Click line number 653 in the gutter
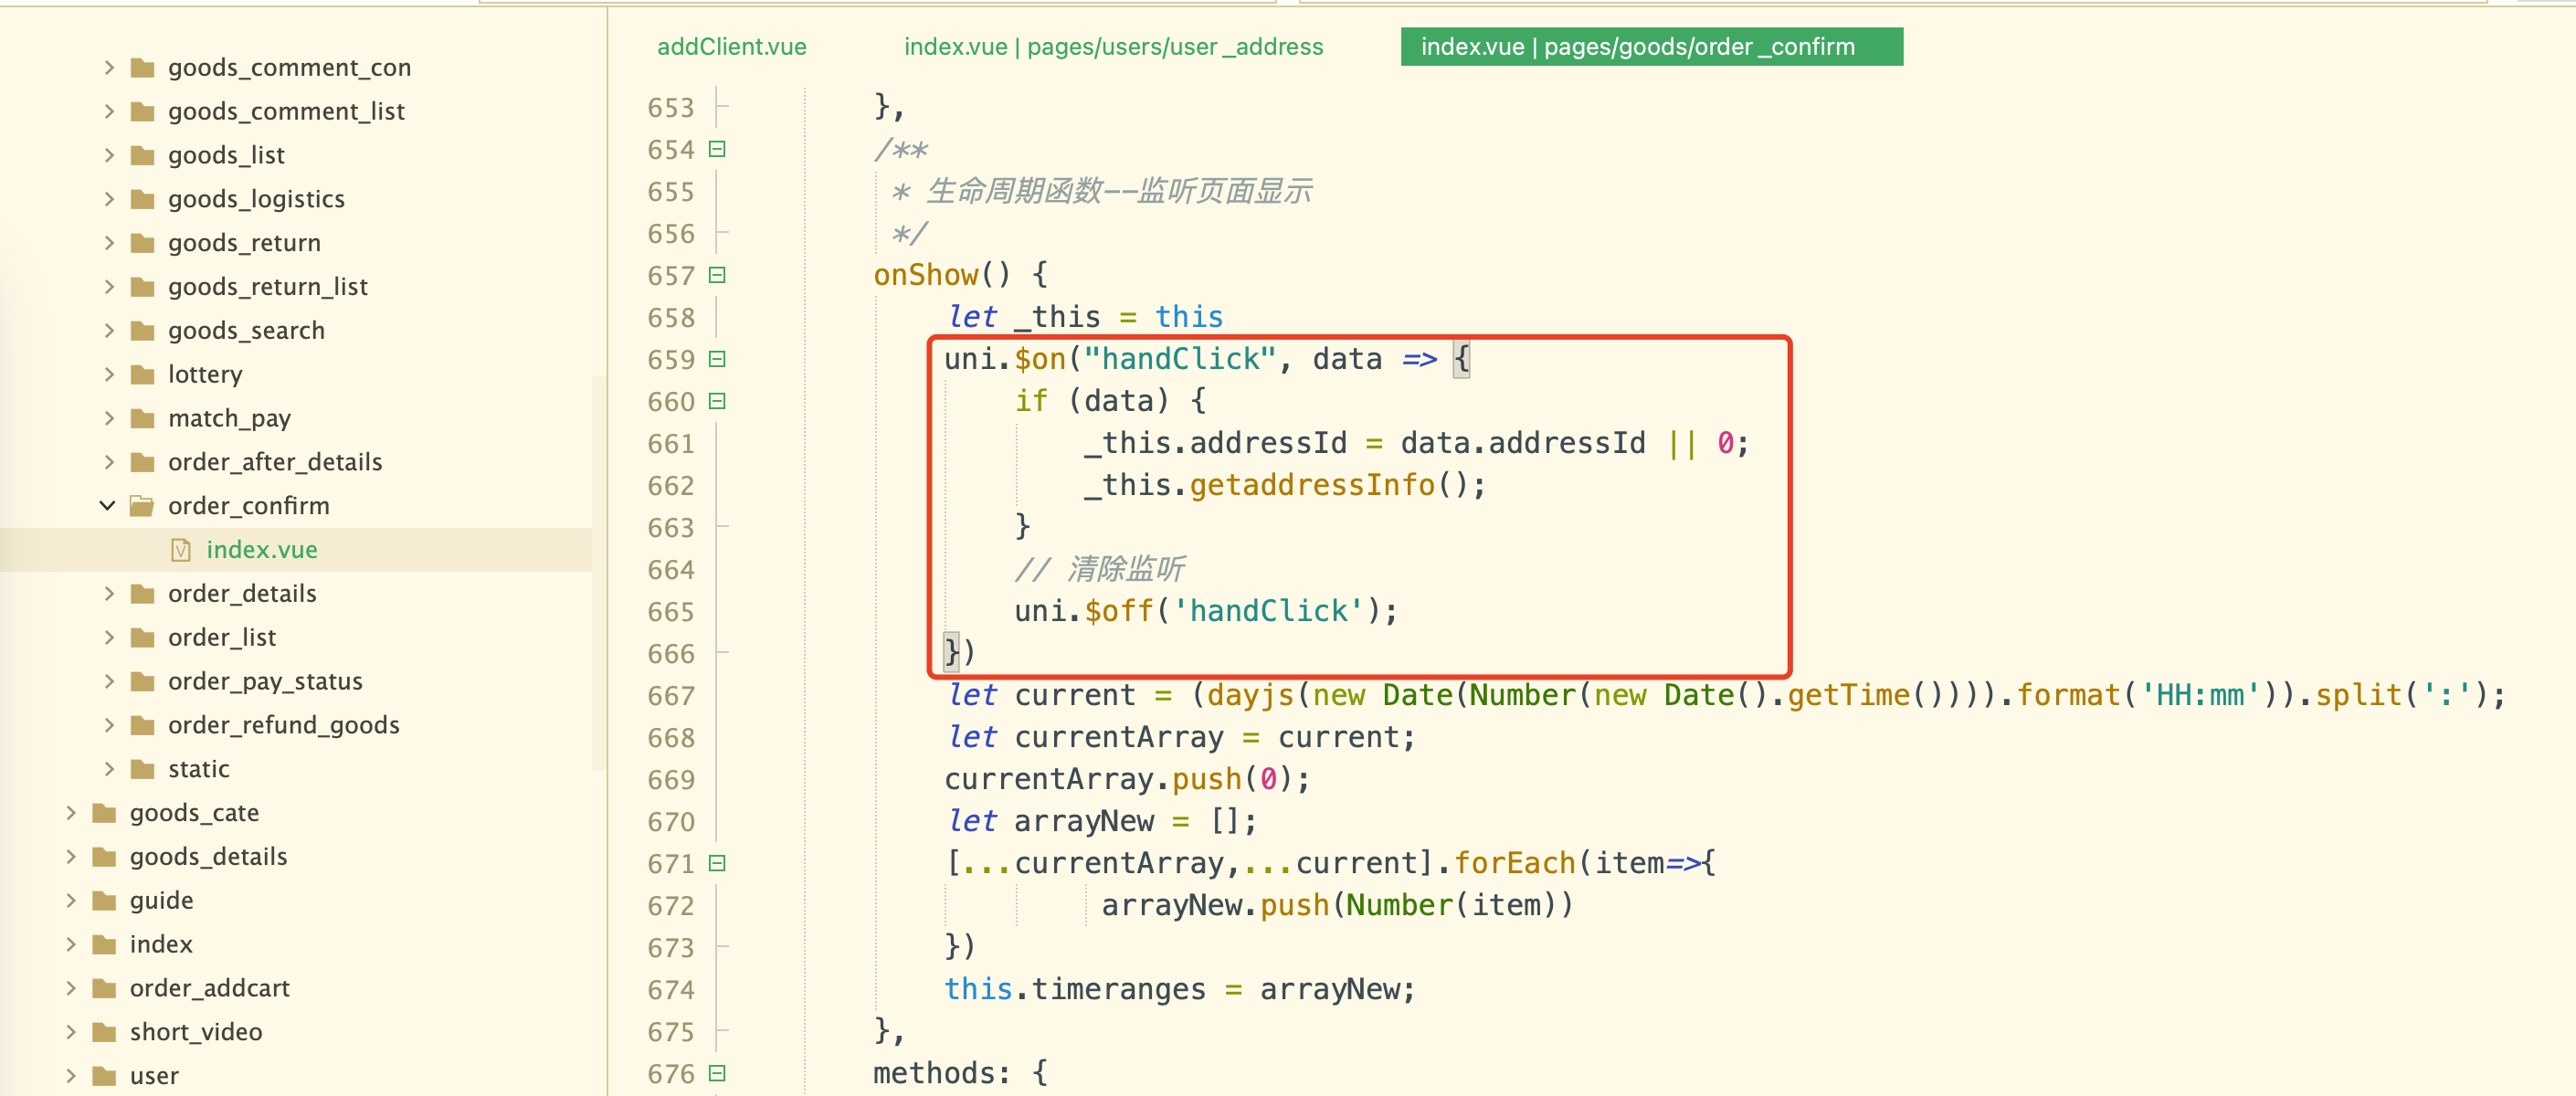Screen dimensions: 2576x1096 point(670,108)
